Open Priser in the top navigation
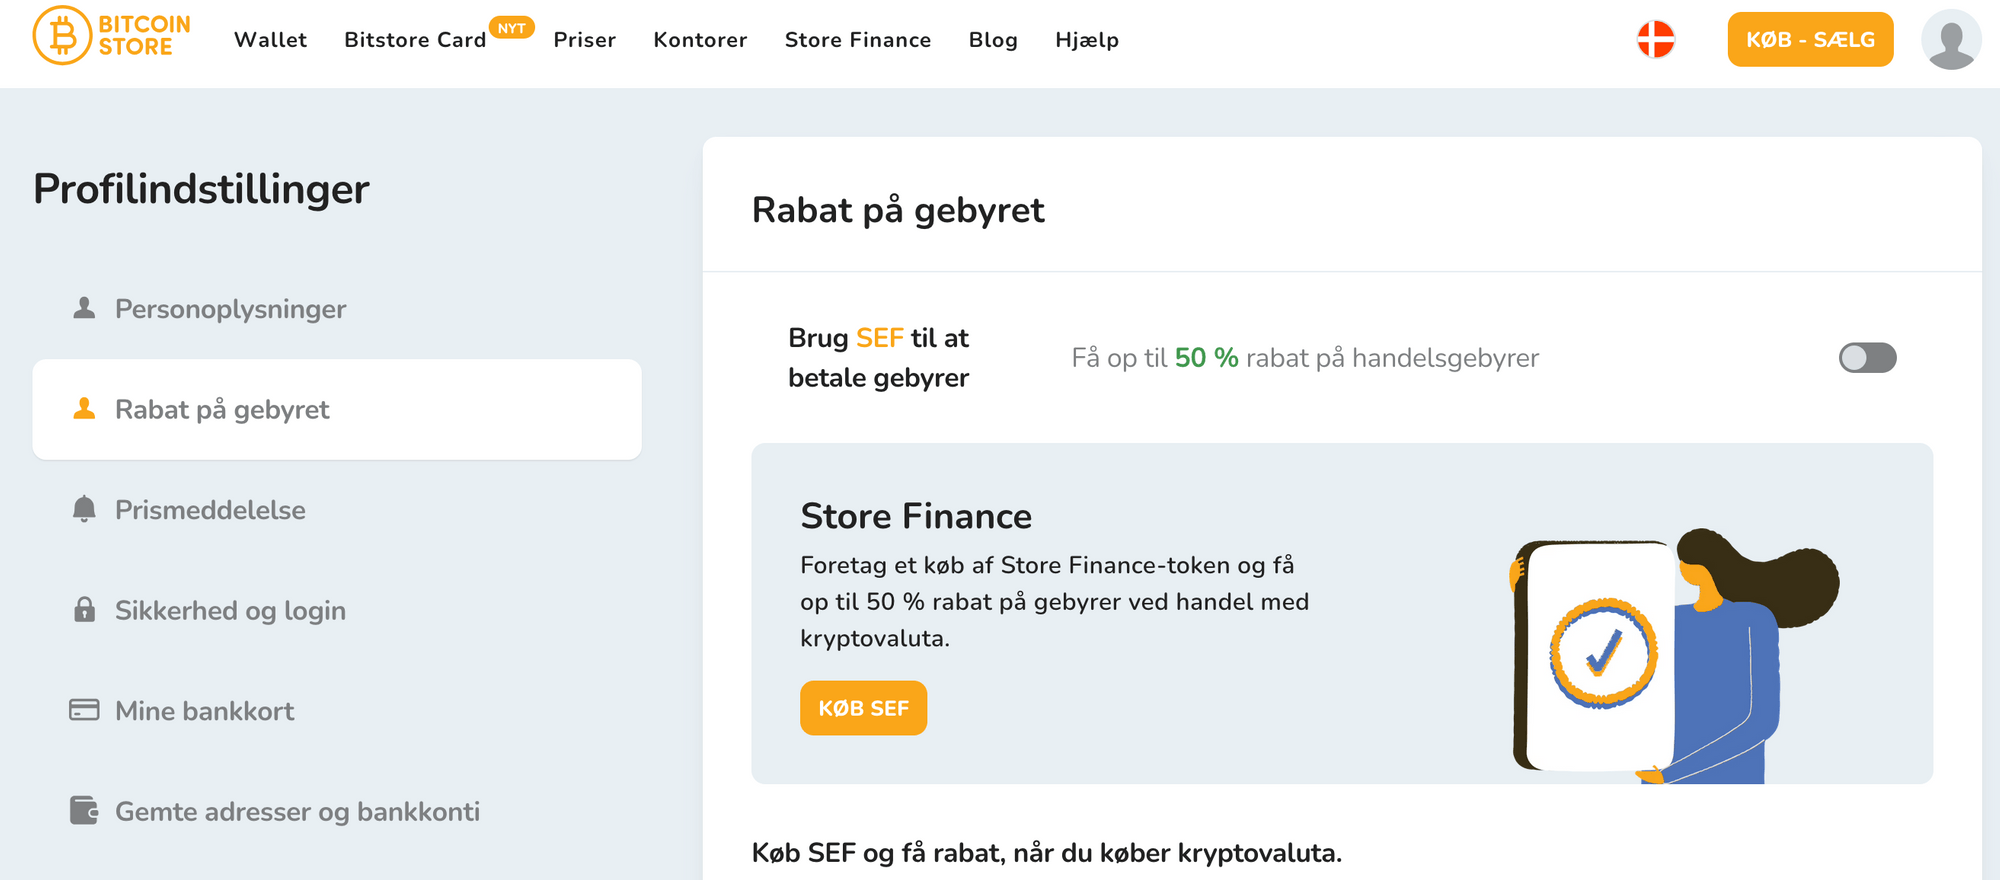The width and height of the screenshot is (2000, 880). [584, 40]
